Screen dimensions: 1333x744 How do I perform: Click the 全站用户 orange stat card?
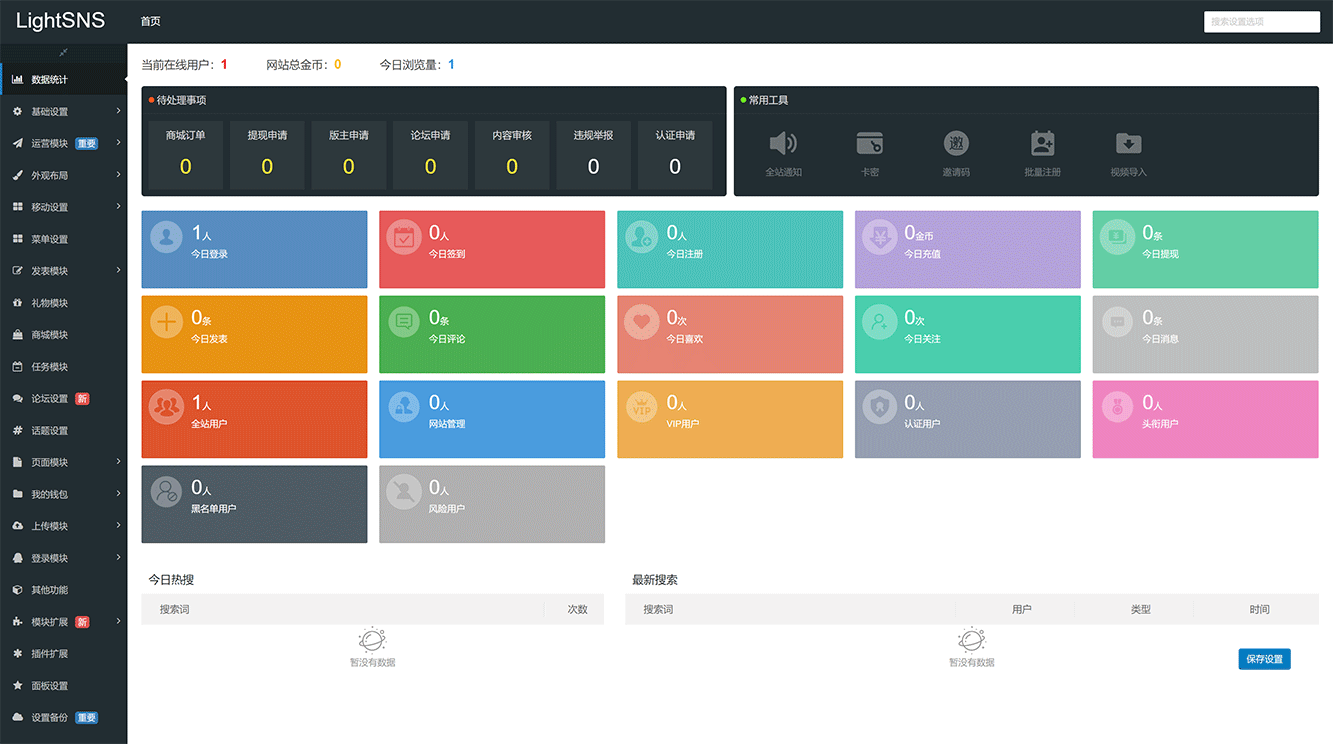254,419
